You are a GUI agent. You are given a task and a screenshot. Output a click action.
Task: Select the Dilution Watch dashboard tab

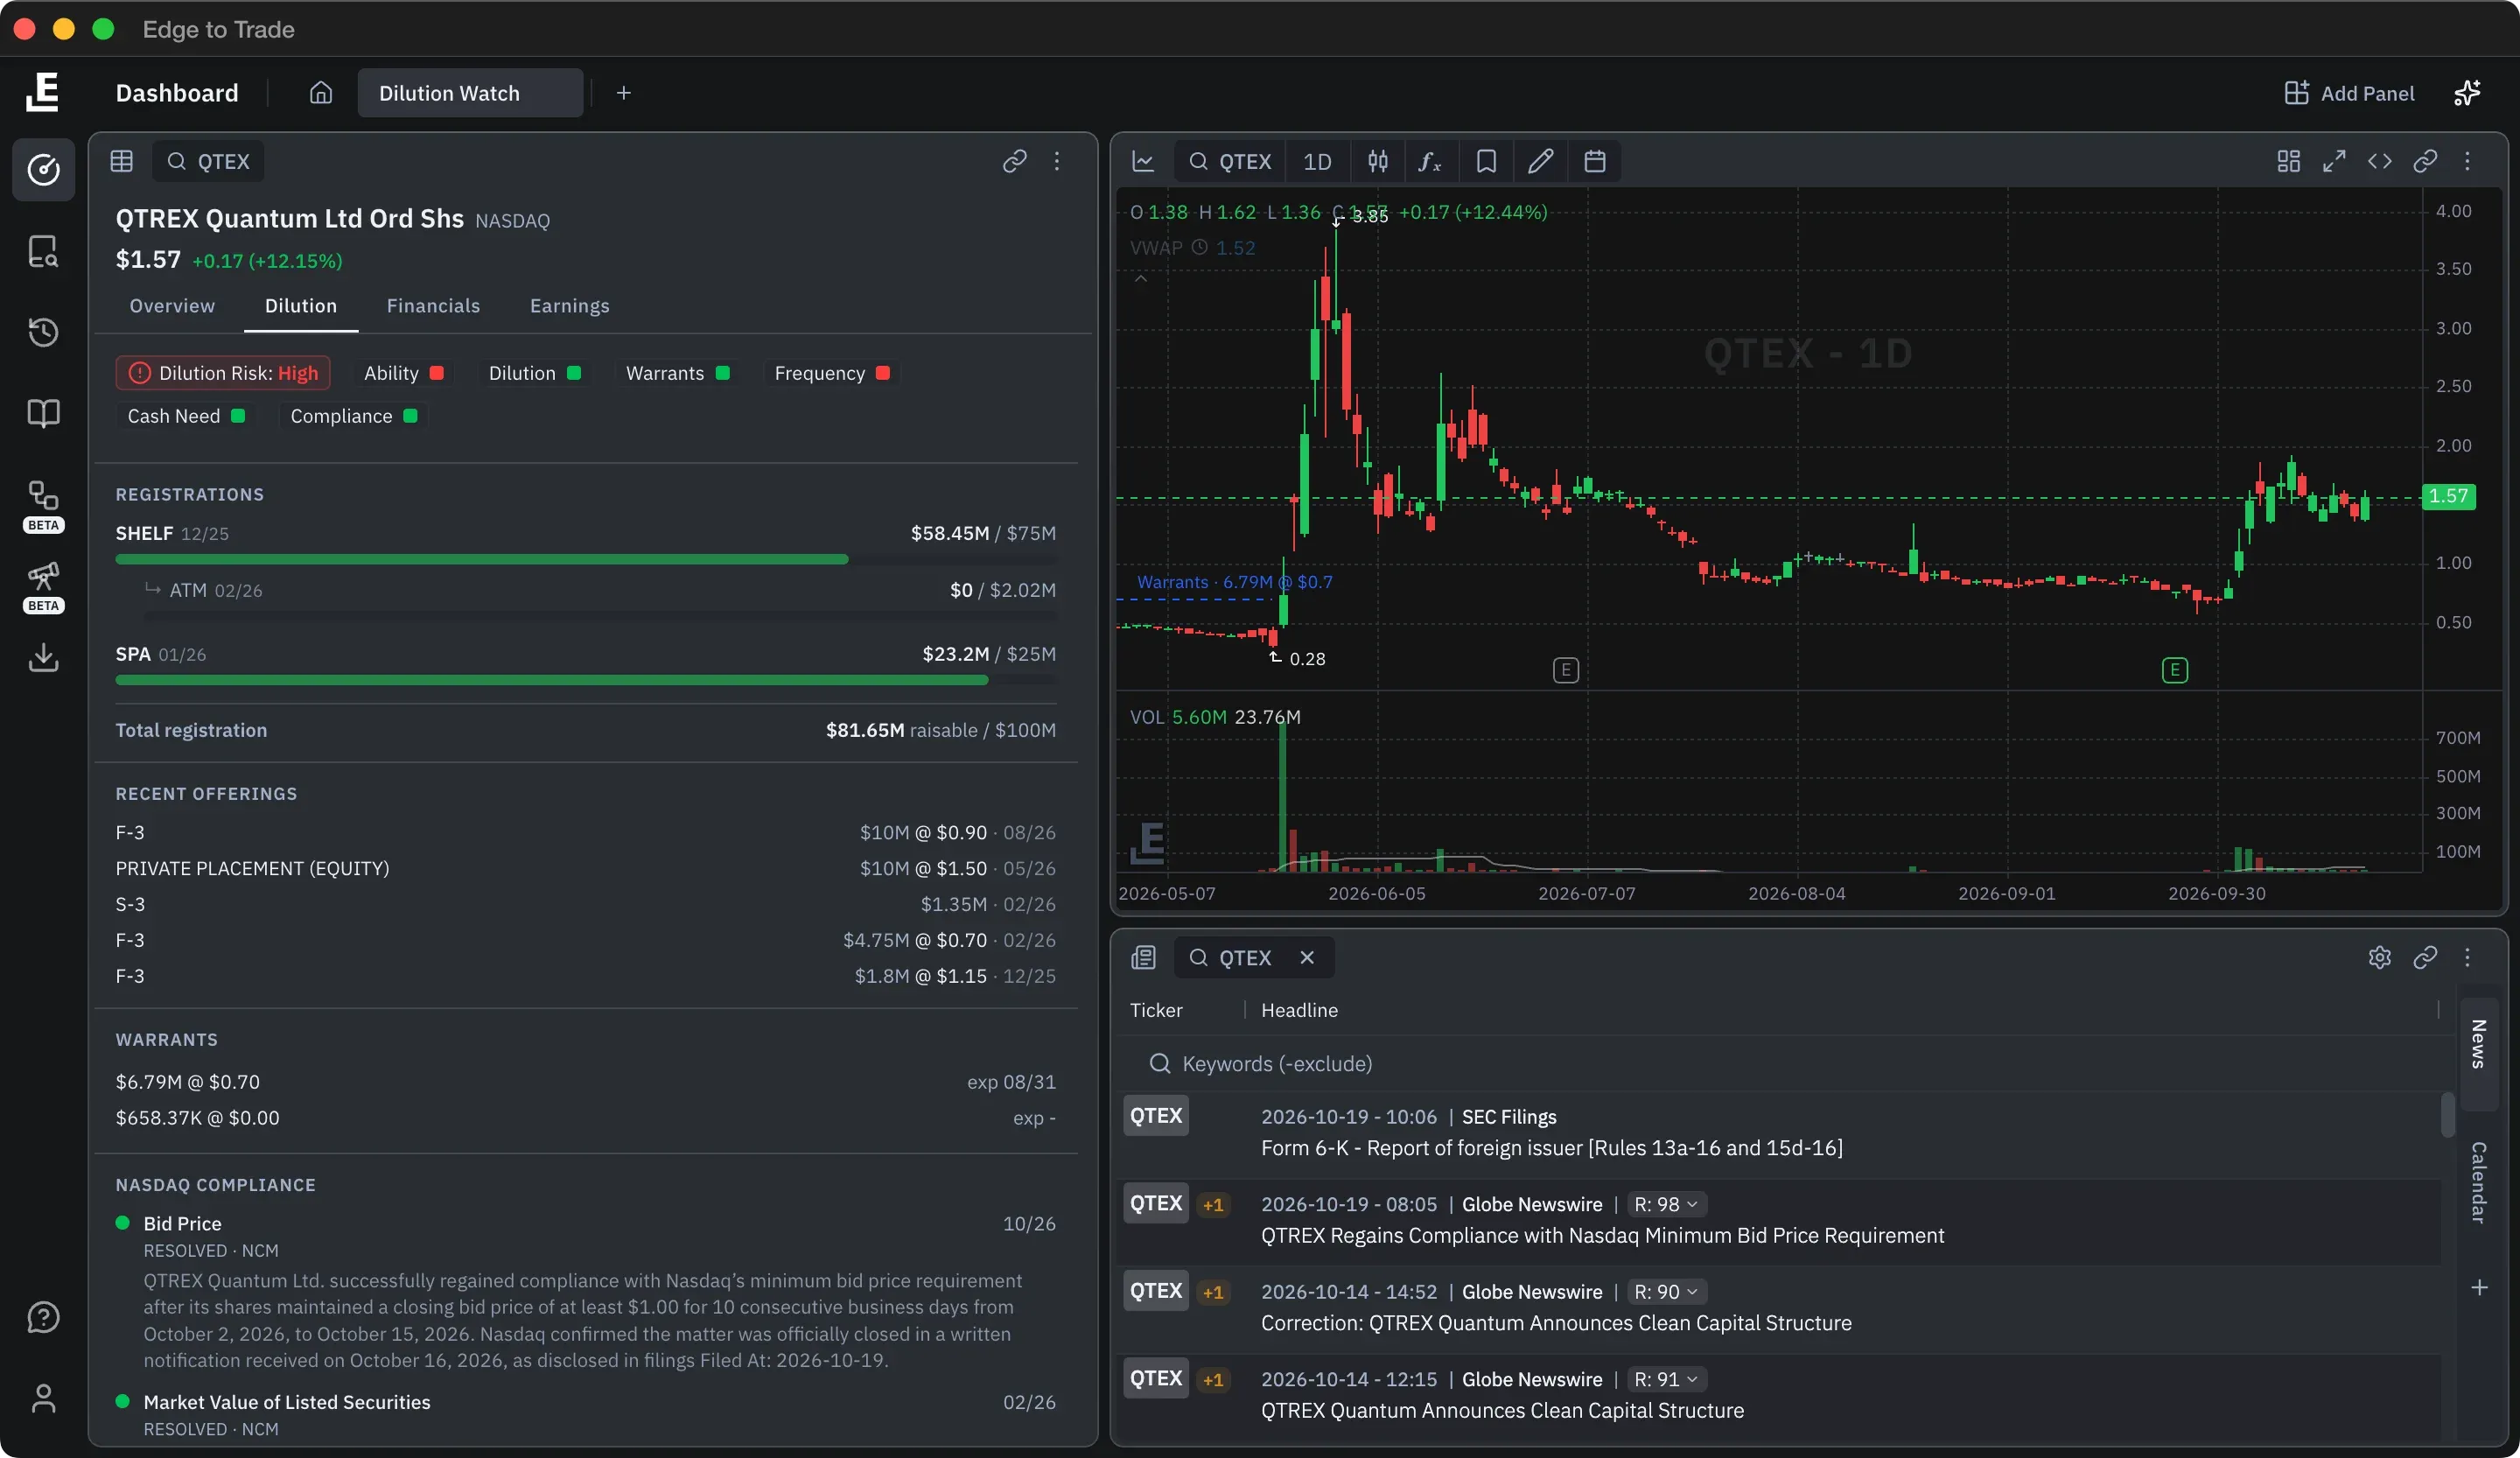coord(470,93)
